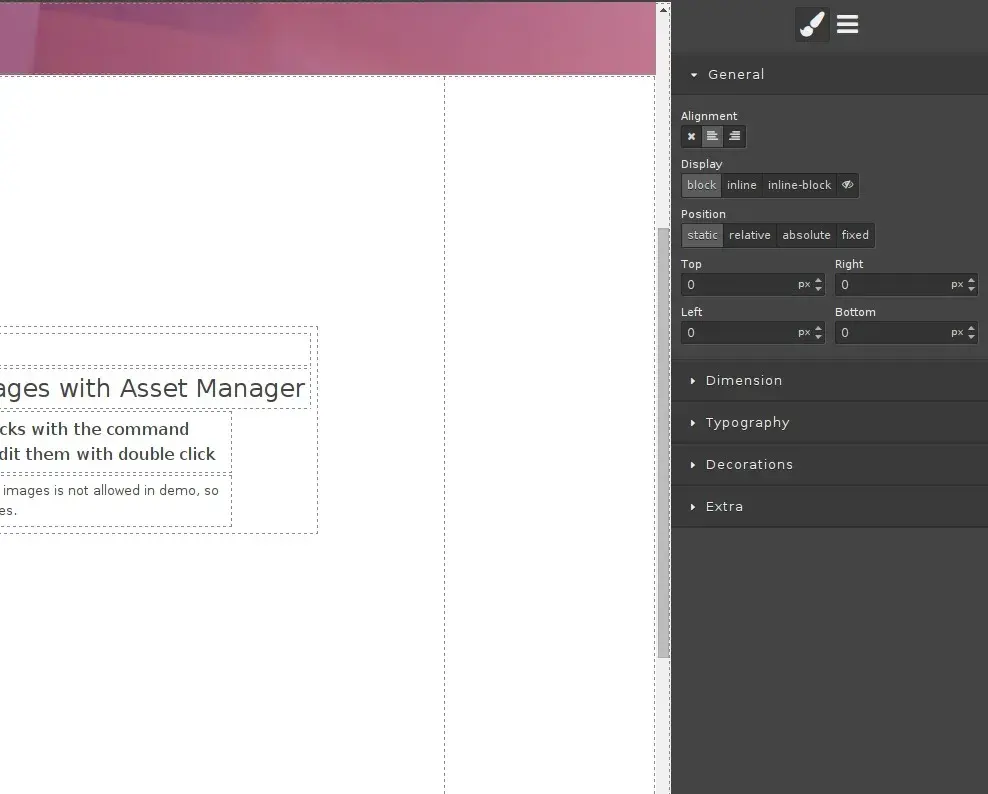Decrease Left value with down arrow
Image resolution: width=988 pixels, height=794 pixels.
(x=819, y=337)
